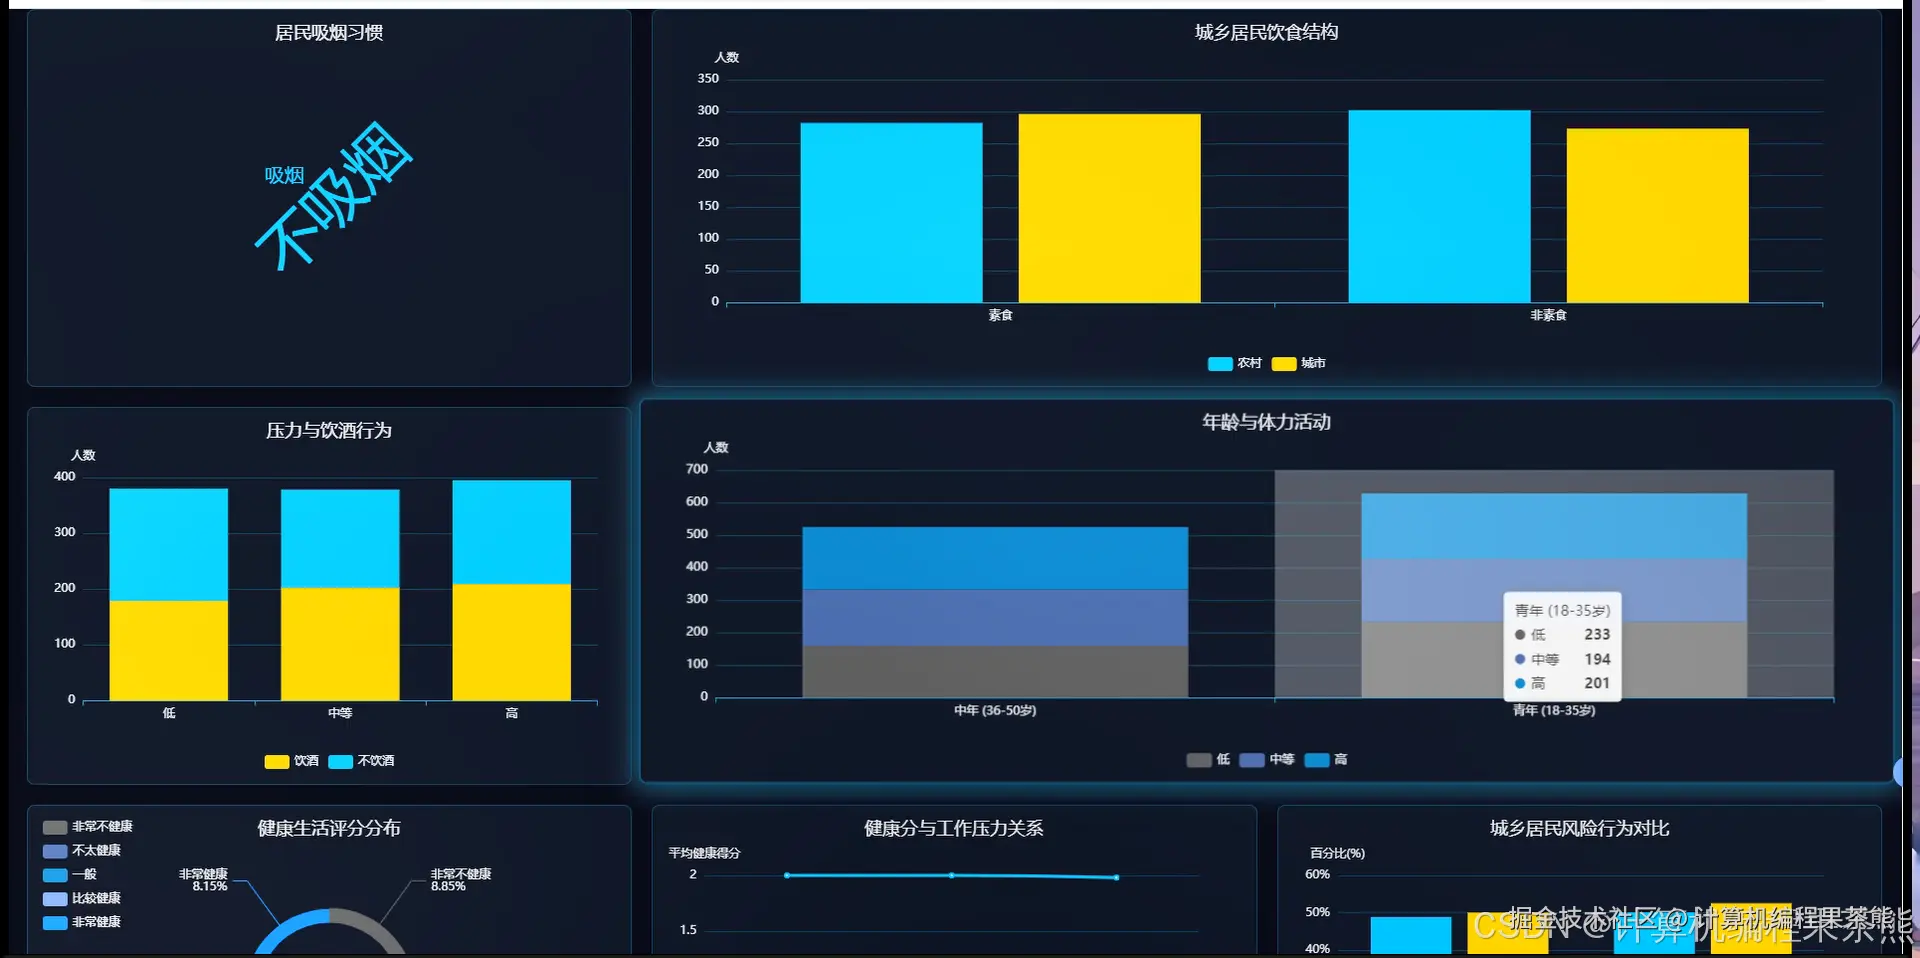Toggle the 非常不健康 legend entry

coord(88,827)
